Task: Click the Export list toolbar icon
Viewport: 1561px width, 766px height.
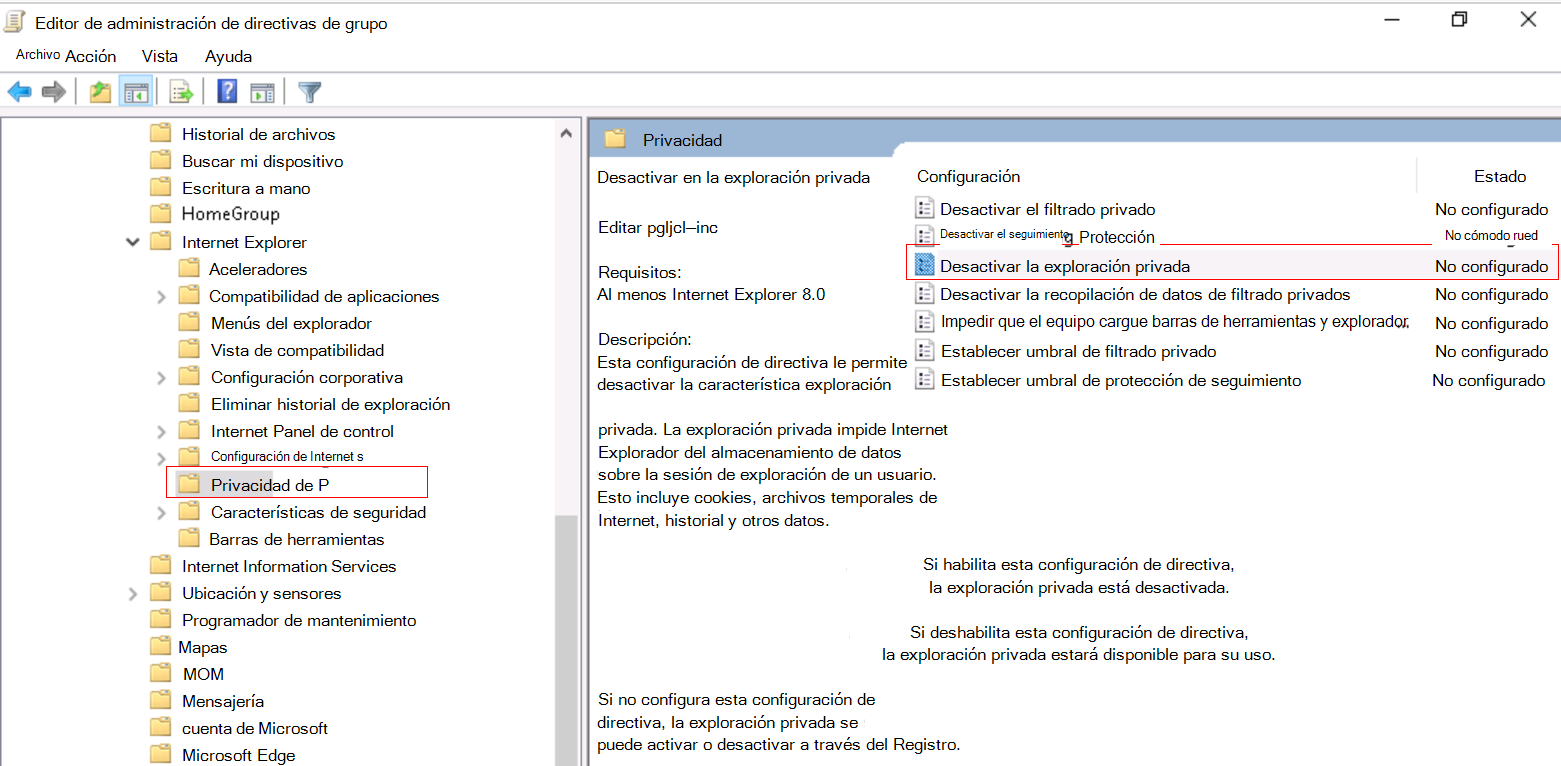Action: [x=181, y=93]
